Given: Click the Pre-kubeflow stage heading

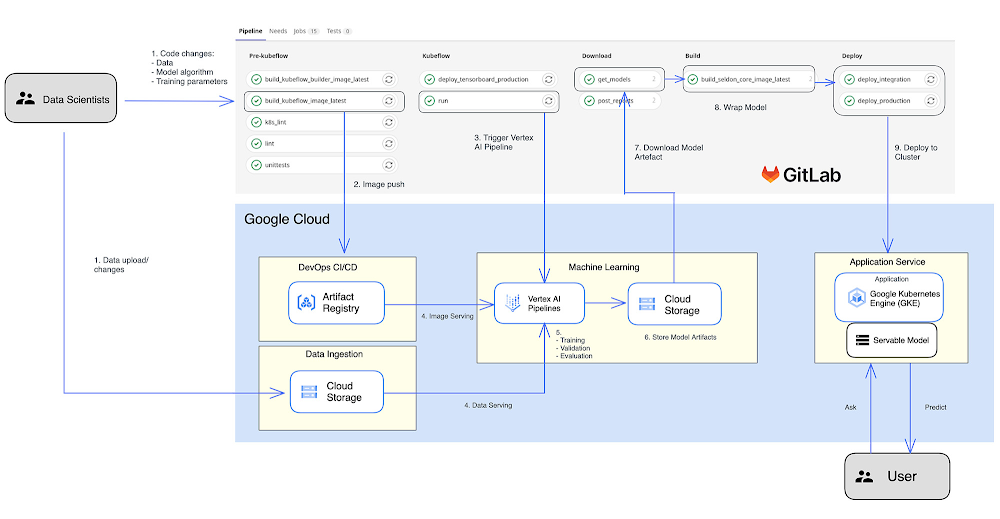Looking at the screenshot, I should tap(268, 56).
